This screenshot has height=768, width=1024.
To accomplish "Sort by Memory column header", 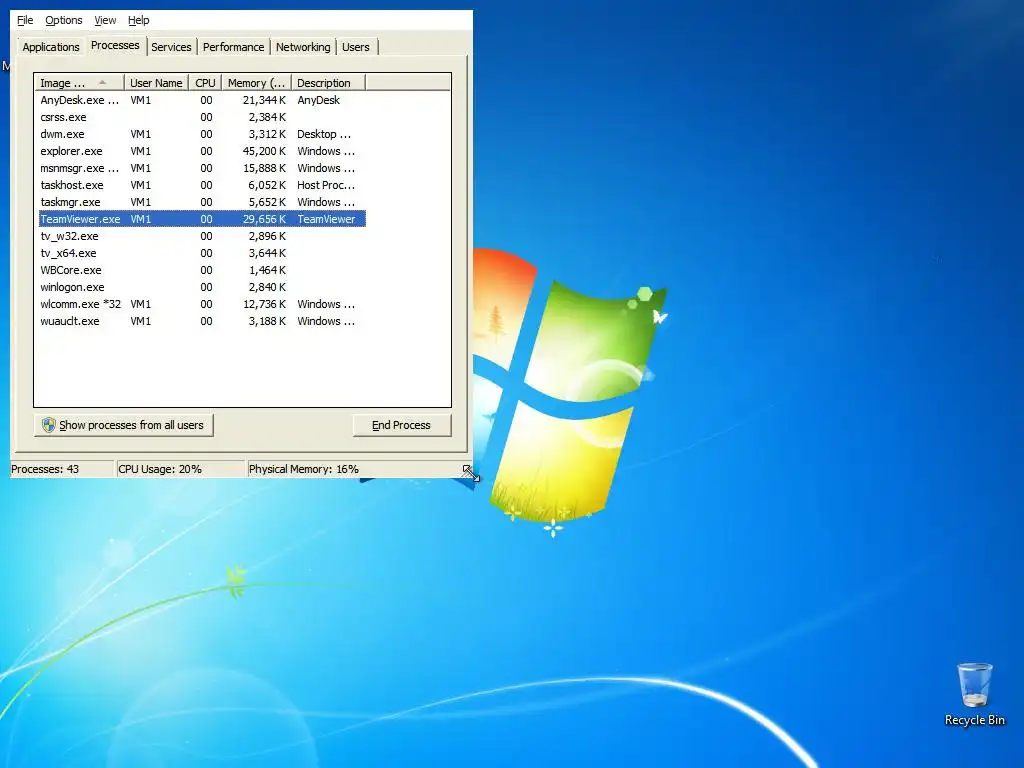I will pos(256,83).
